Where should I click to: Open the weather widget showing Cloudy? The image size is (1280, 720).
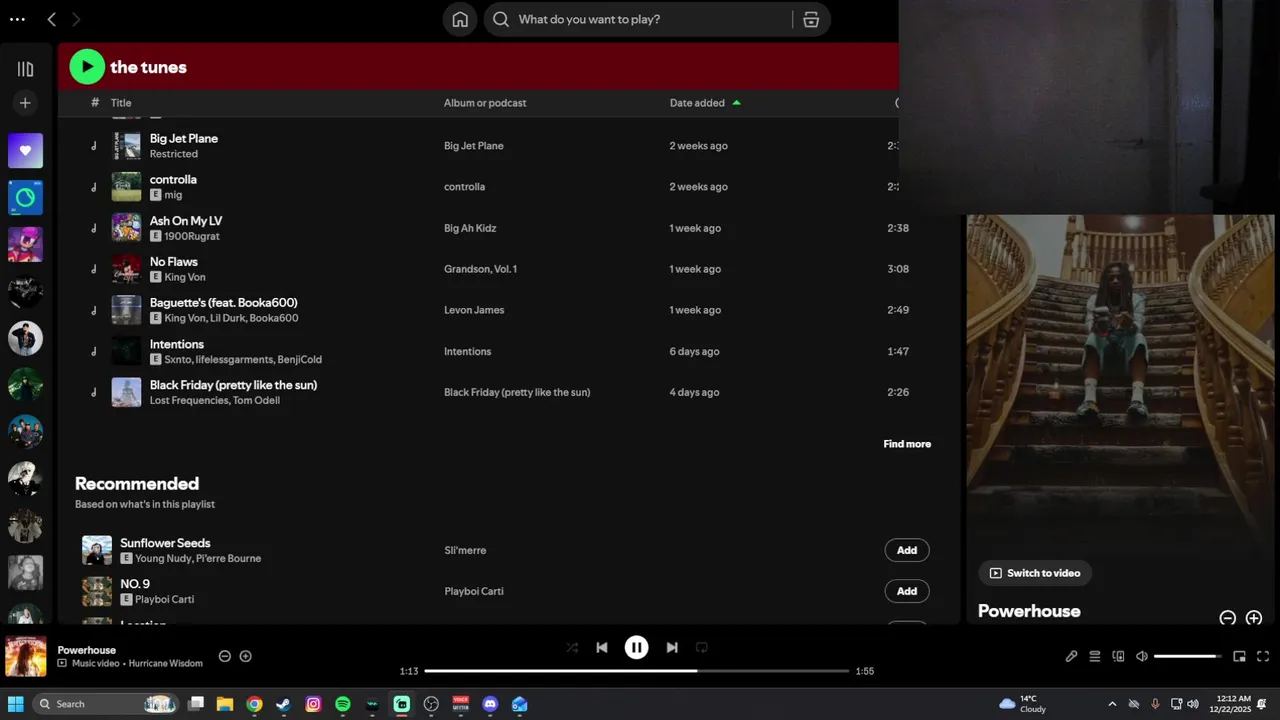coord(1023,704)
